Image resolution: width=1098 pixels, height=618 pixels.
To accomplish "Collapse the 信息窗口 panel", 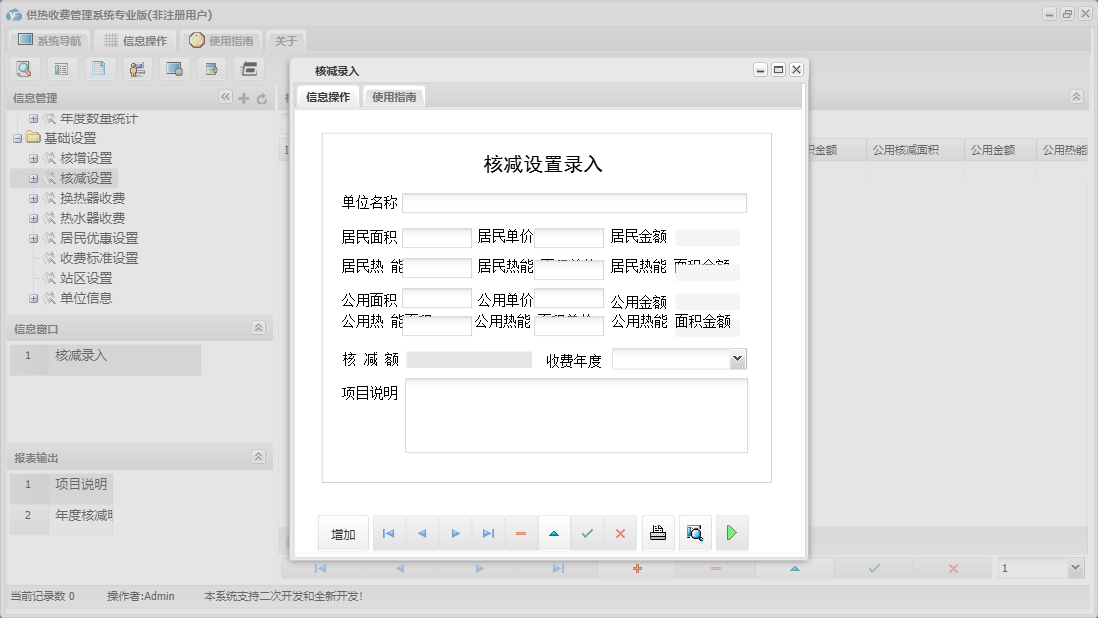I will click(260, 328).
